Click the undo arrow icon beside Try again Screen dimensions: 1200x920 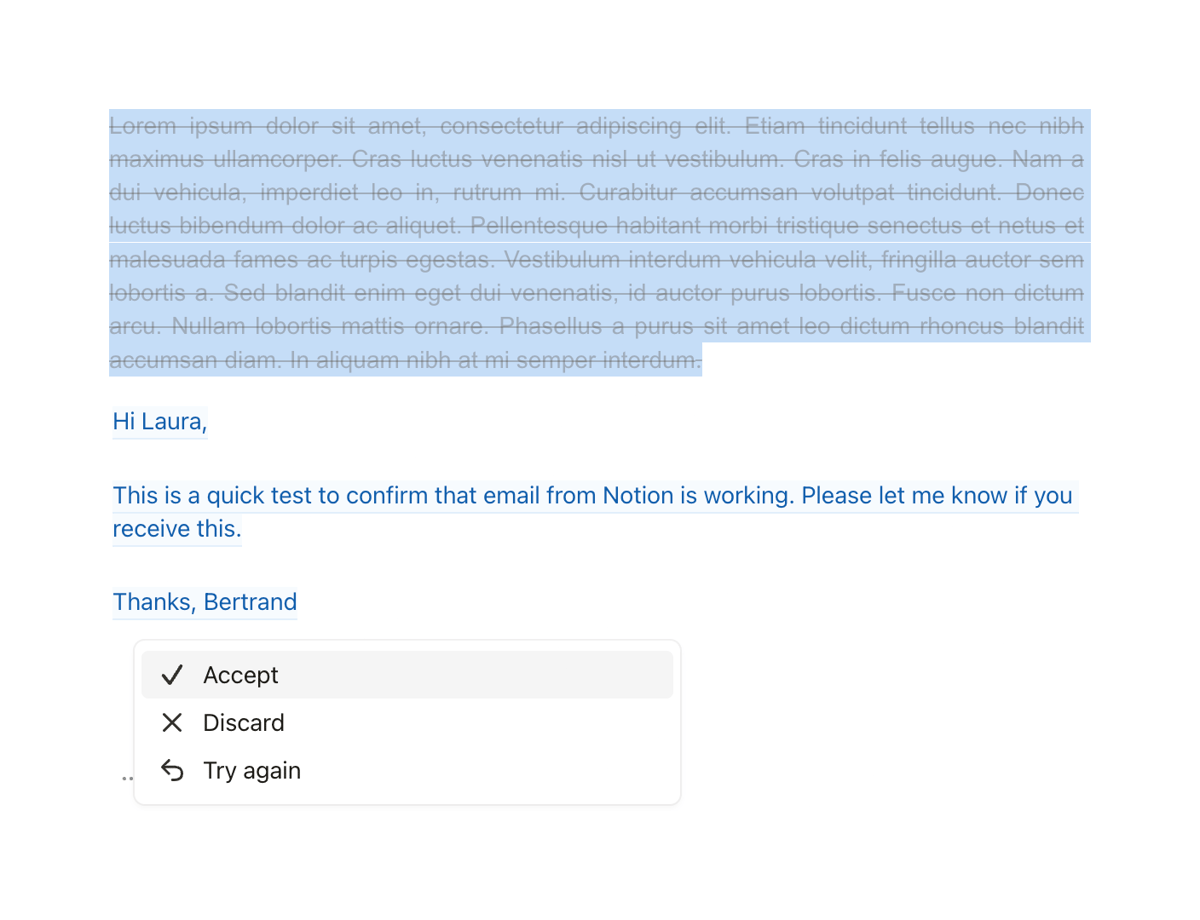(172, 770)
